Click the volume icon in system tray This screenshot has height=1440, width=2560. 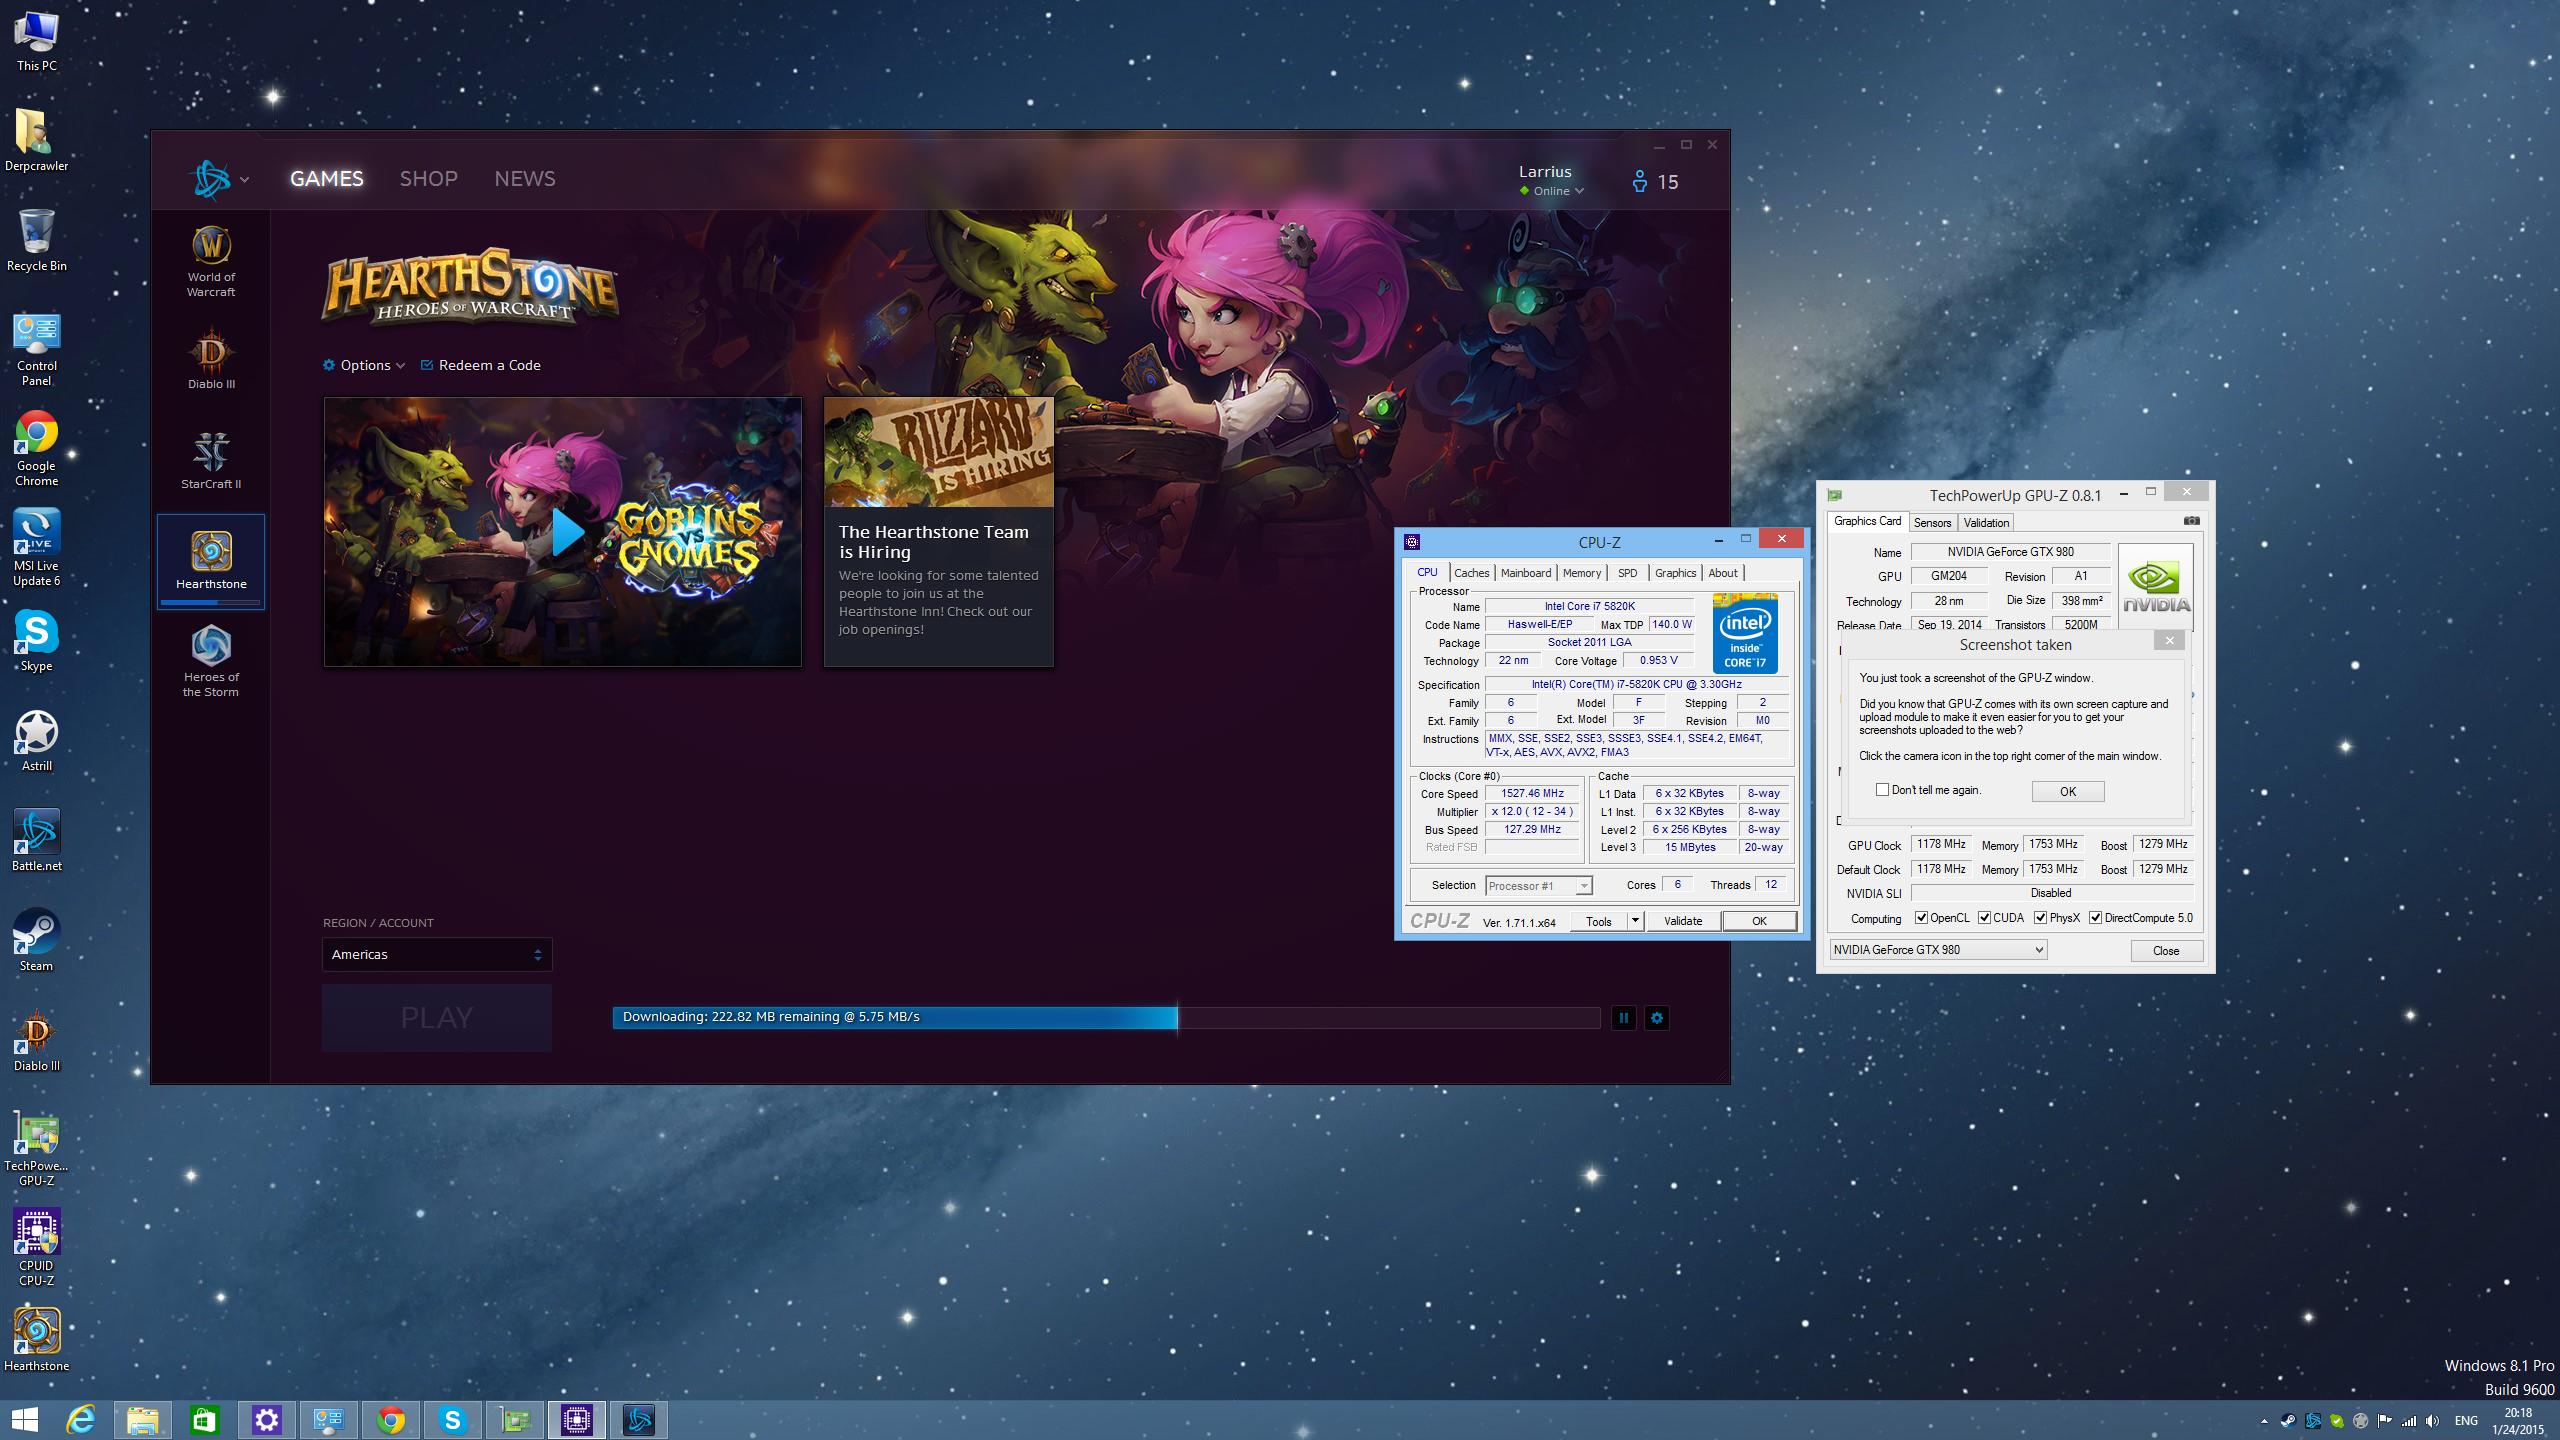click(2433, 1421)
